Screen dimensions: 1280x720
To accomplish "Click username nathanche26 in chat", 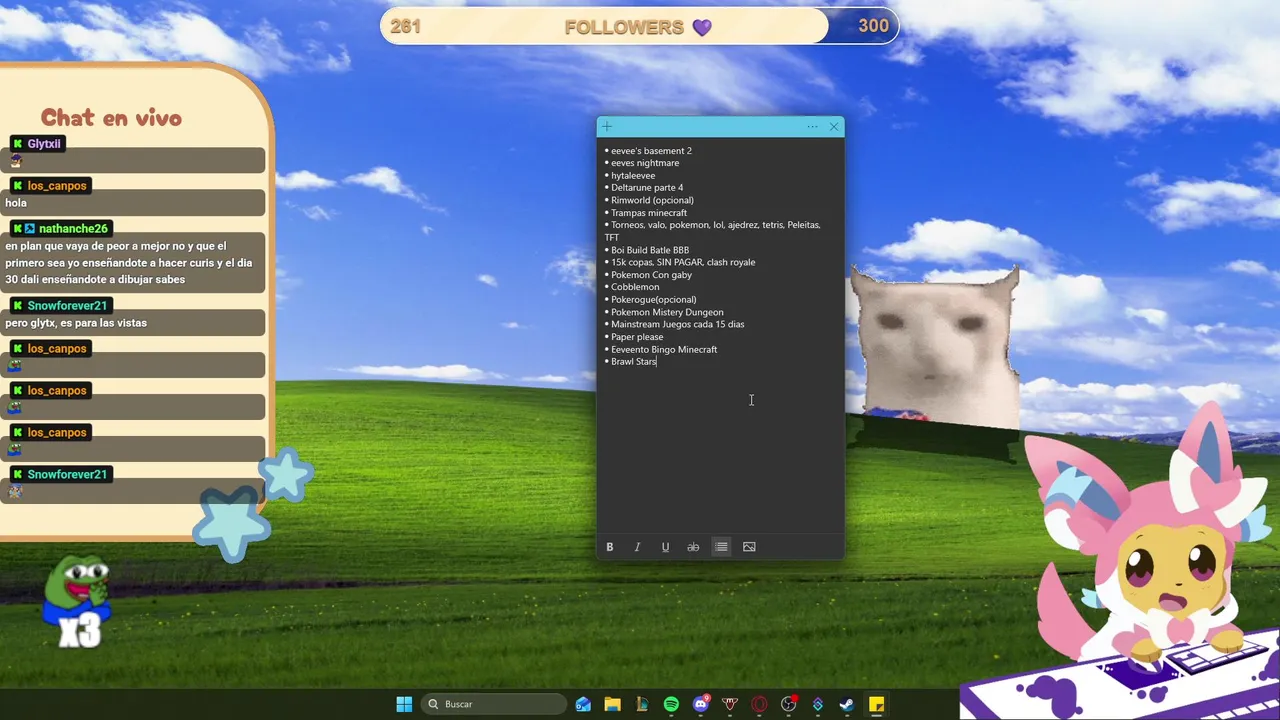I will [73, 229].
